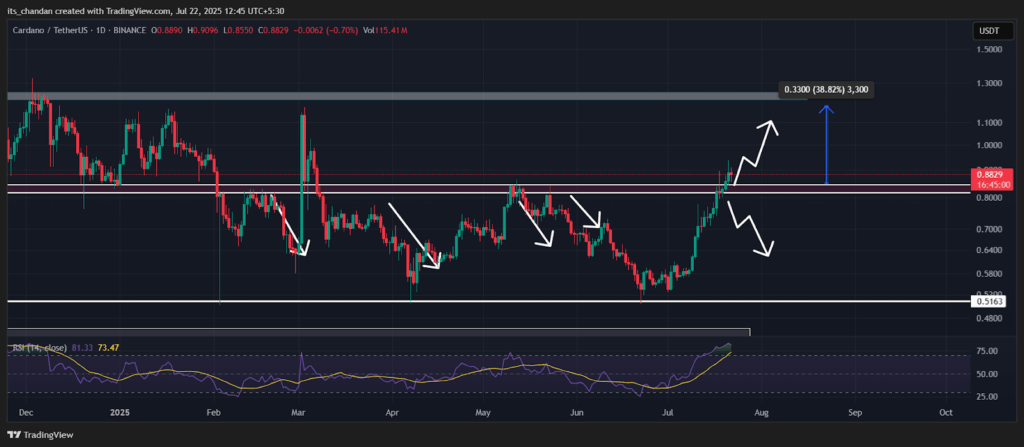Click the 0.5800 price axis label
This screenshot has height=447, width=1024.
coord(987,274)
